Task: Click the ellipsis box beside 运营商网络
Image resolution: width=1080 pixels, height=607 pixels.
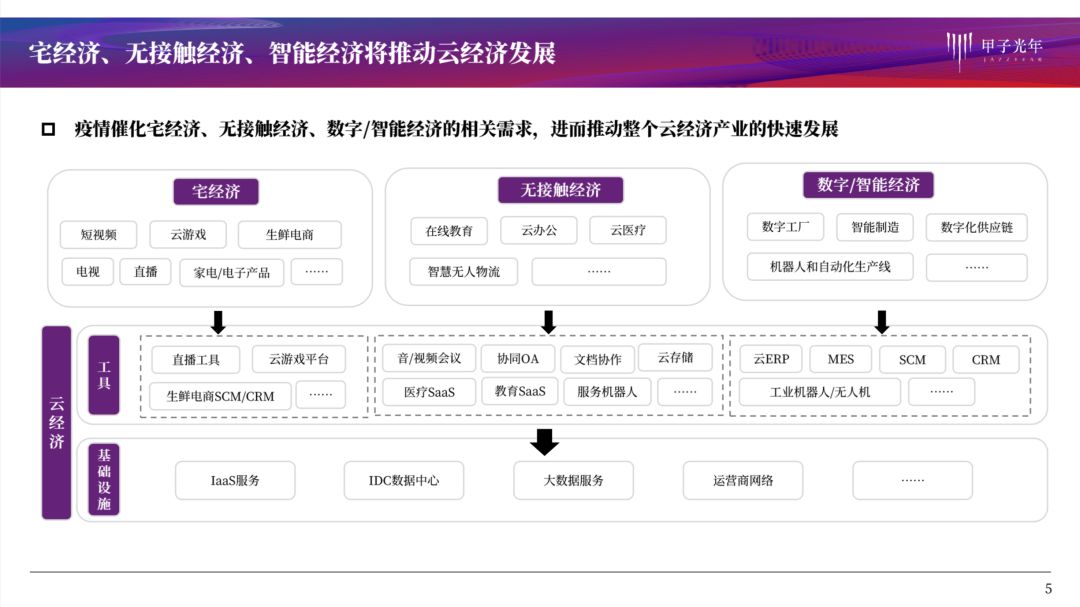Action: (x=913, y=480)
